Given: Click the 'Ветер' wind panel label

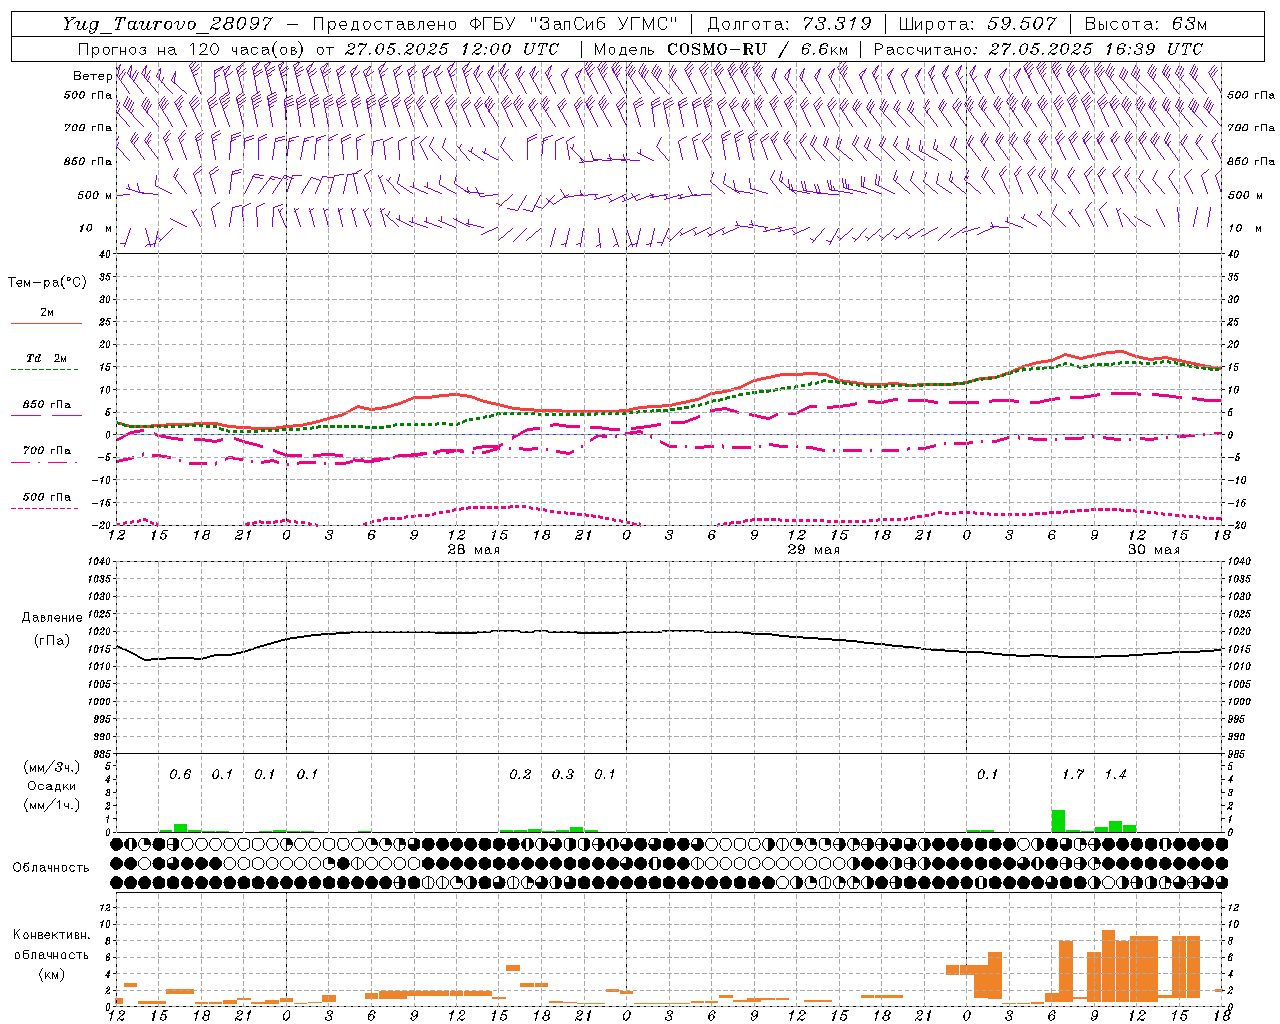Looking at the screenshot, I should [92, 76].
